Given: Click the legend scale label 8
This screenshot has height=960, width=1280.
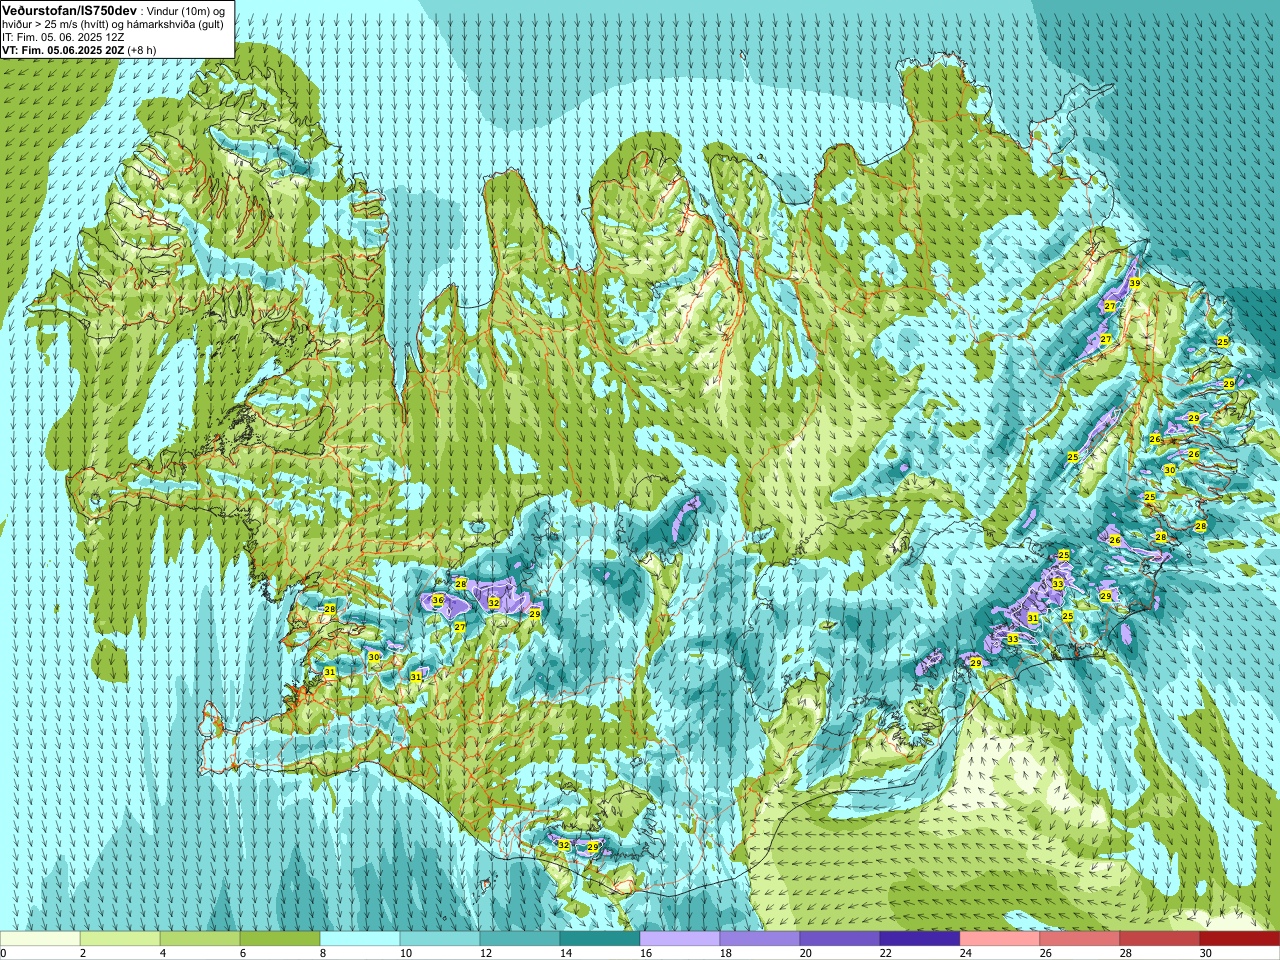Looking at the screenshot, I should (x=323, y=954).
